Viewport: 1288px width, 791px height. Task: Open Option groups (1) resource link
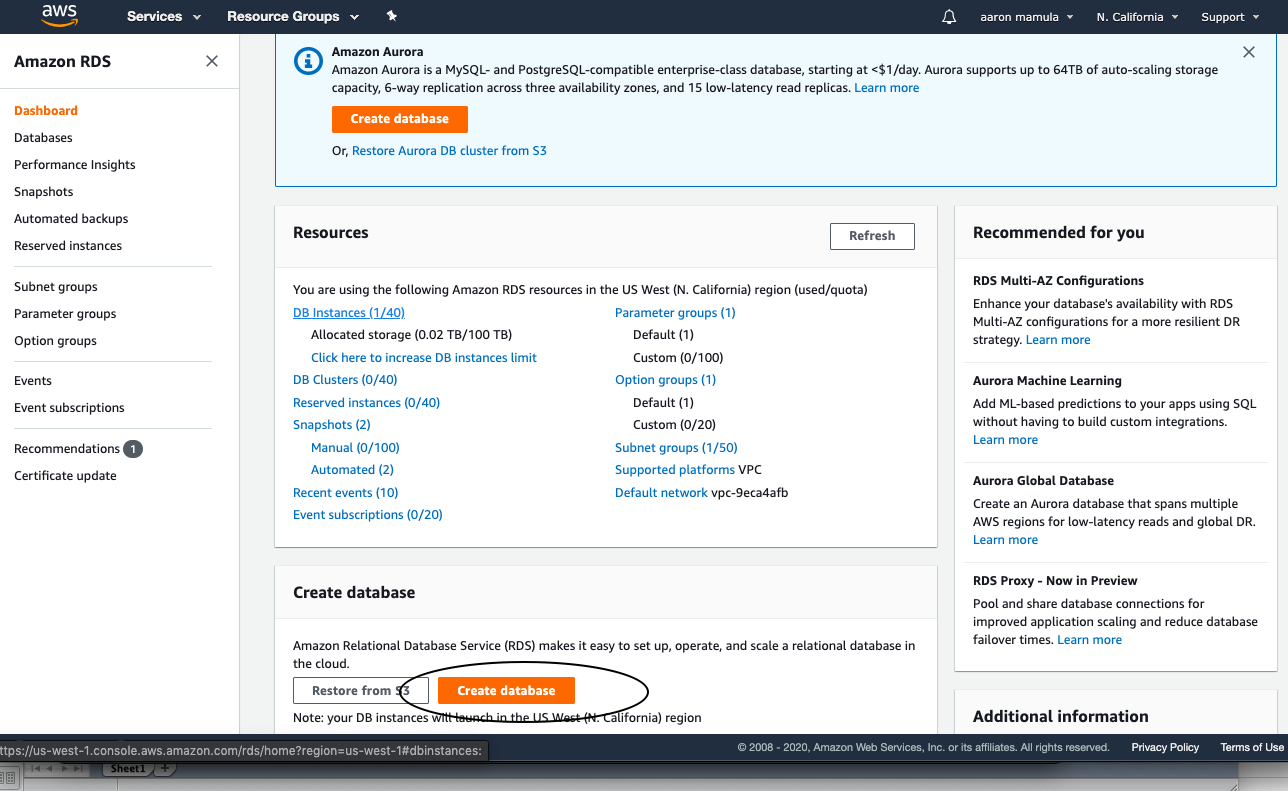(x=665, y=380)
